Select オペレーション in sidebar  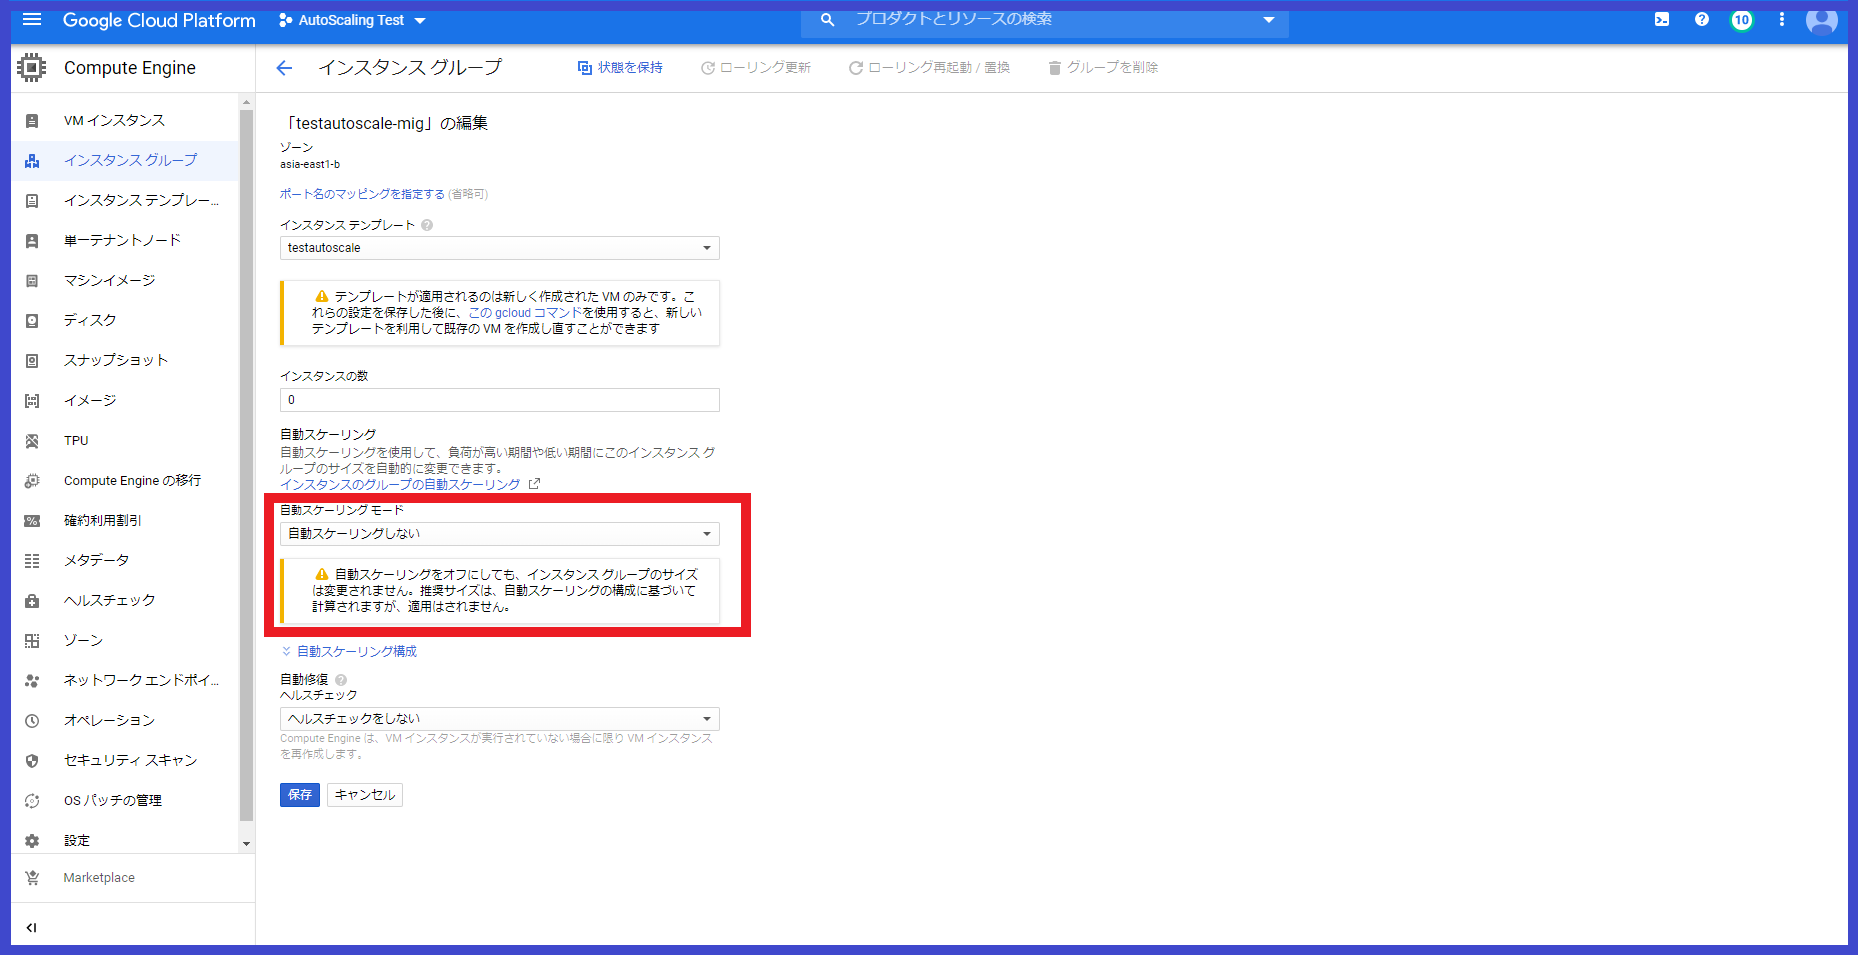click(110, 721)
